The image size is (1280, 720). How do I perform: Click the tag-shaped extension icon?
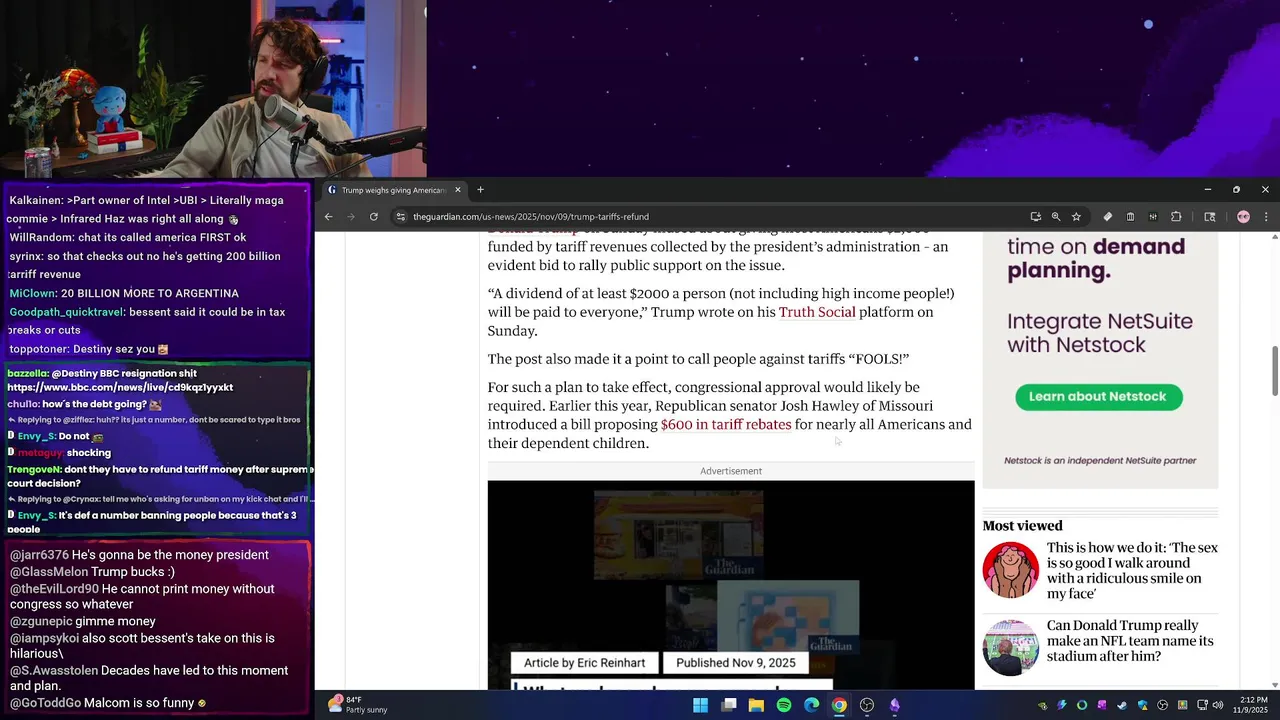click(1107, 216)
